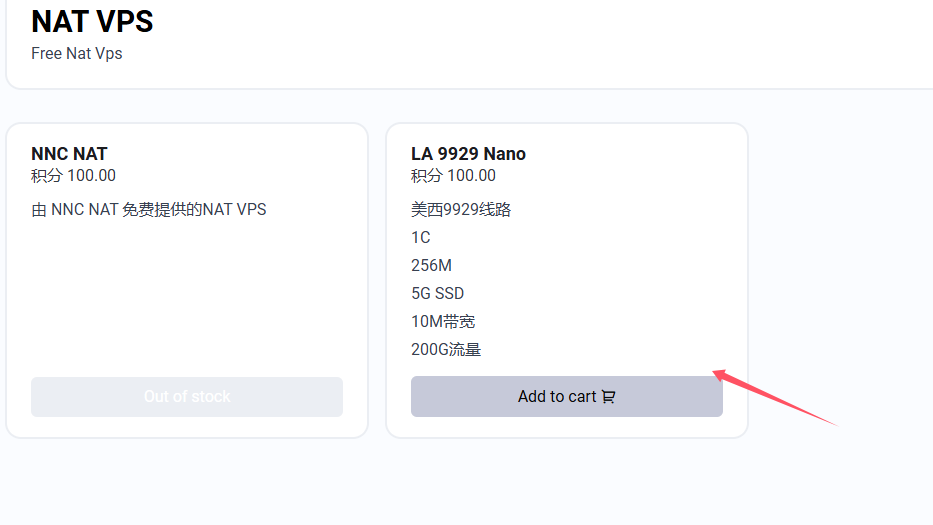Click the 美西9929线路 spec line
Image resolution: width=933 pixels, height=525 pixels.
tap(461, 210)
